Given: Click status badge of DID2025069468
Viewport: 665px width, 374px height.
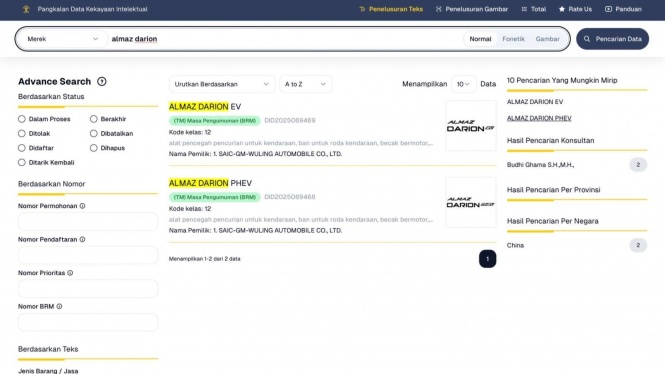Looking at the screenshot, I should click(x=215, y=197).
